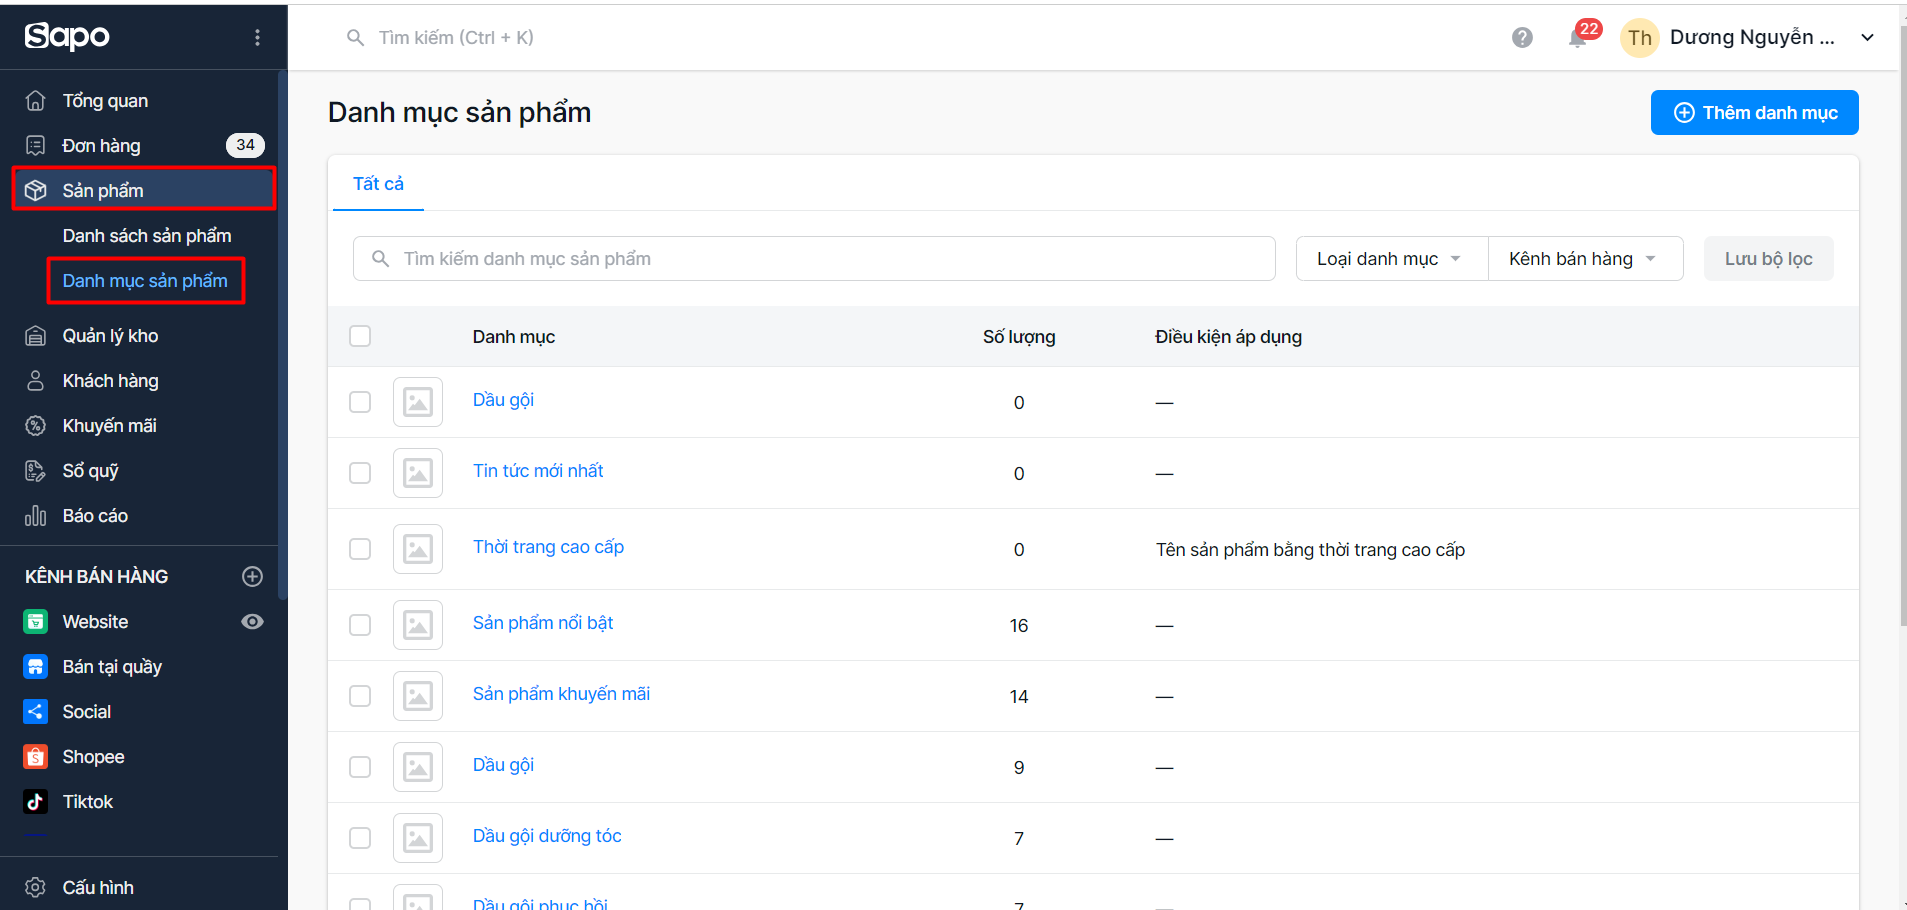
Task: Expand the Loại danh mục filter dropdown
Action: 1390,259
